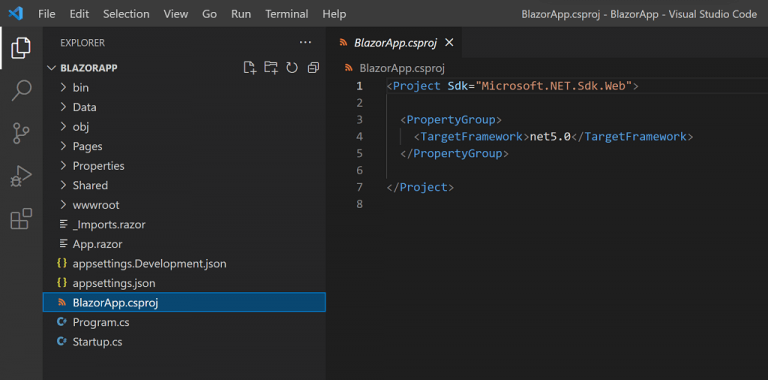Open the Explorer view in activity bar
Screen dimensions: 768x380
tap(21, 48)
